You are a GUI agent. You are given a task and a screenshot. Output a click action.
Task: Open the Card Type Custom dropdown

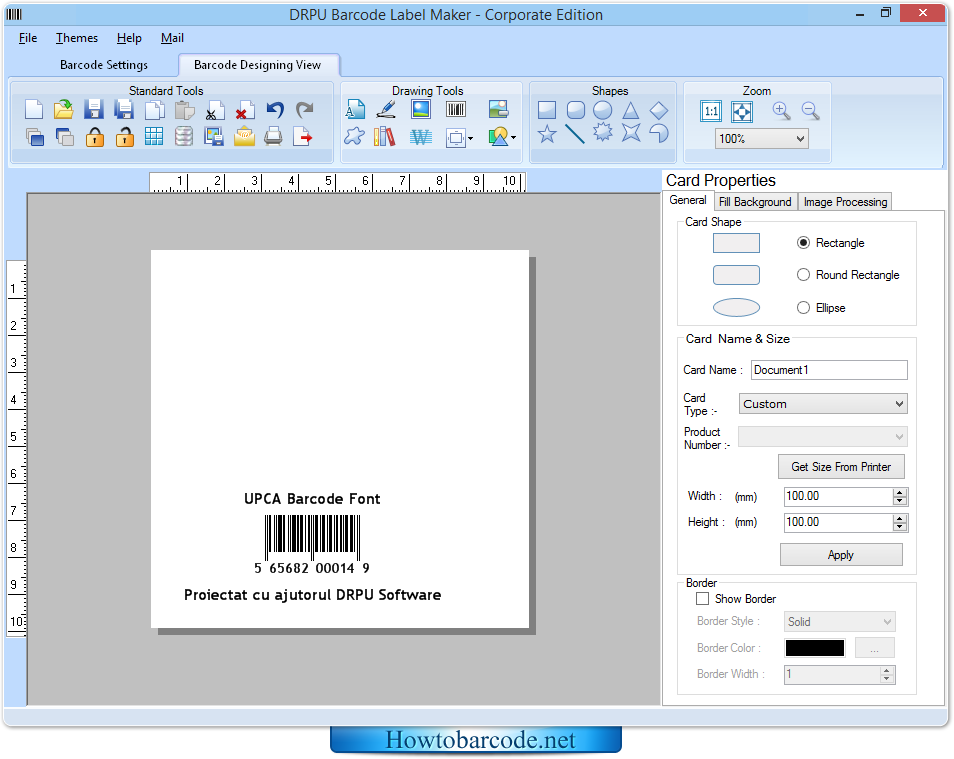click(x=823, y=404)
